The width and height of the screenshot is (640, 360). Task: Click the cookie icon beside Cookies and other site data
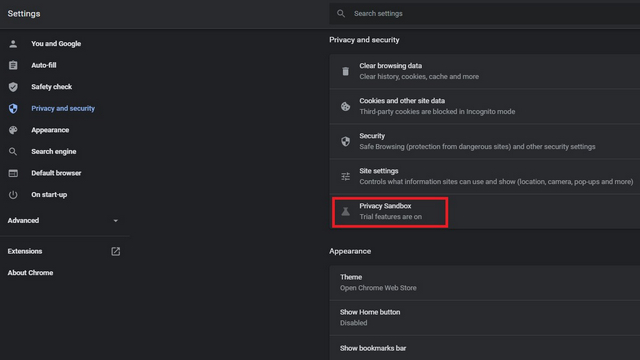[345, 107]
